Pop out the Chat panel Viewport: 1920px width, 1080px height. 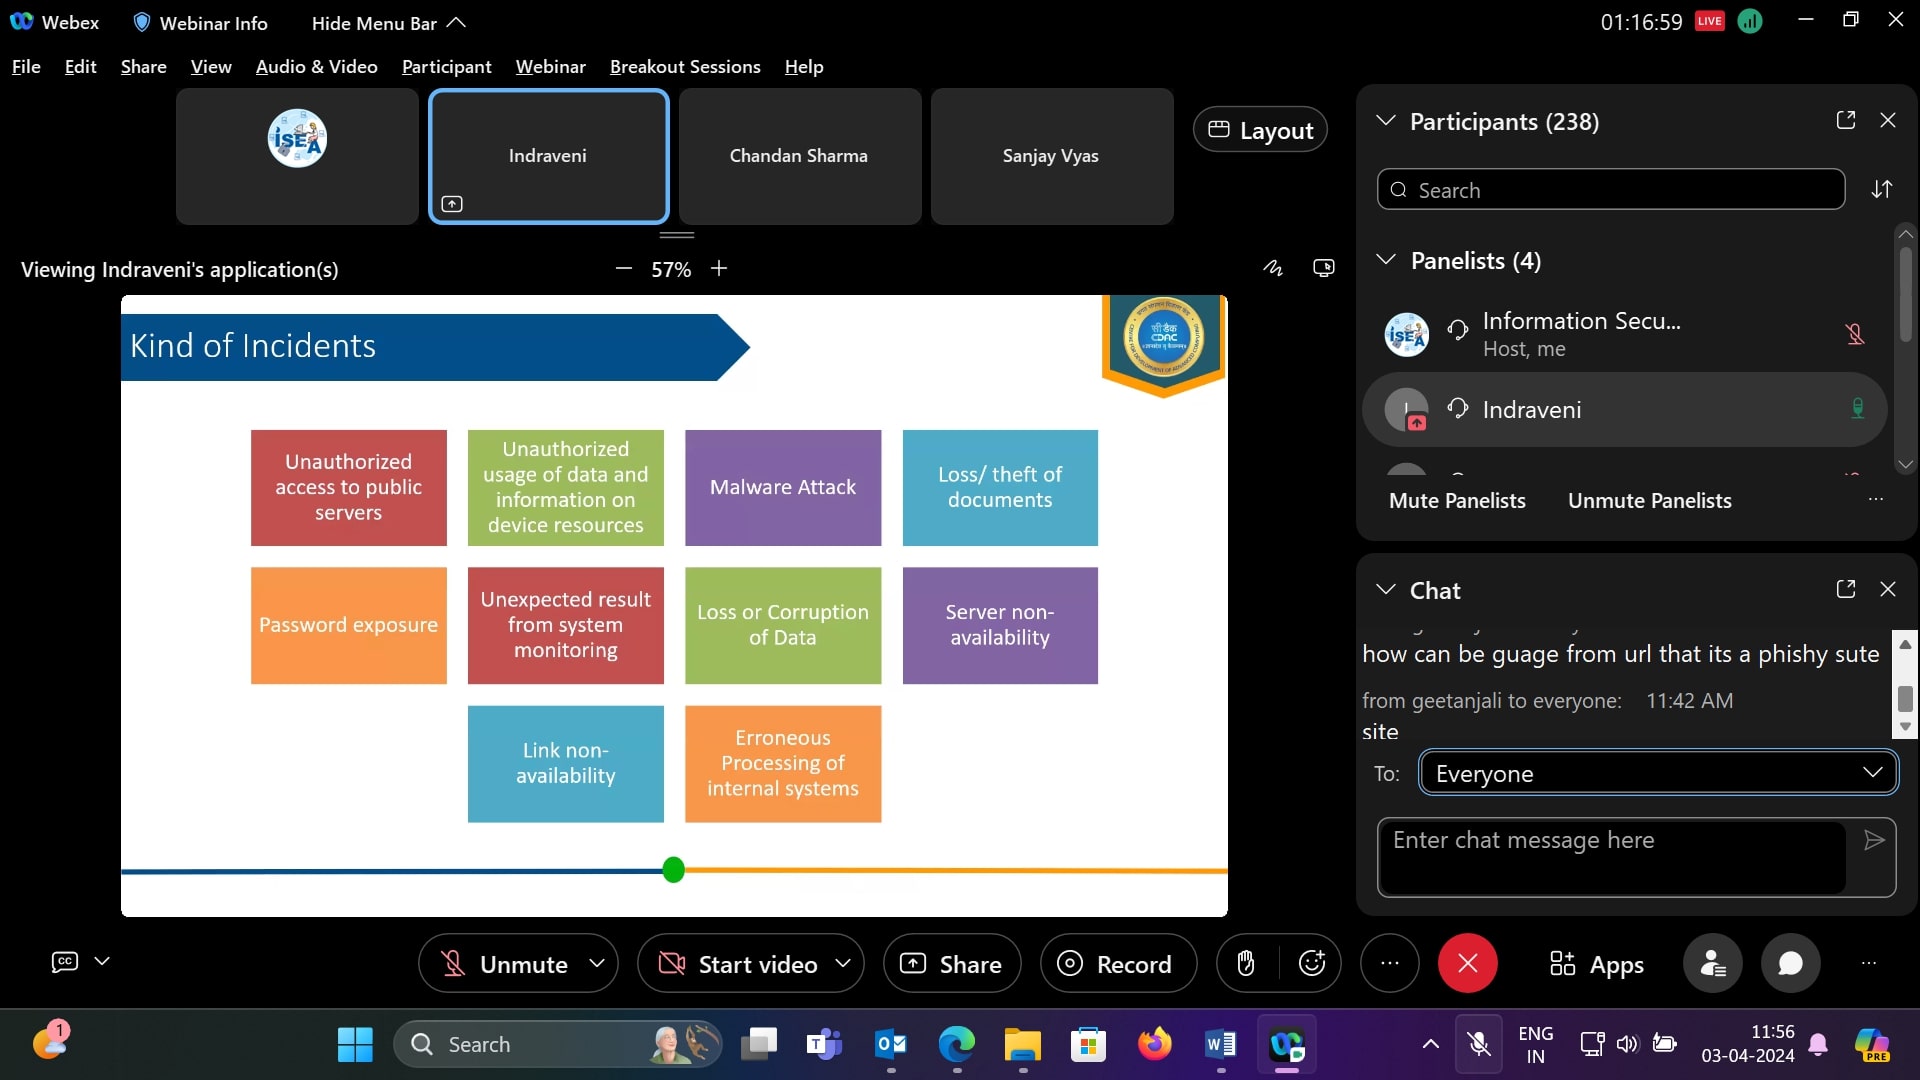click(x=1846, y=589)
